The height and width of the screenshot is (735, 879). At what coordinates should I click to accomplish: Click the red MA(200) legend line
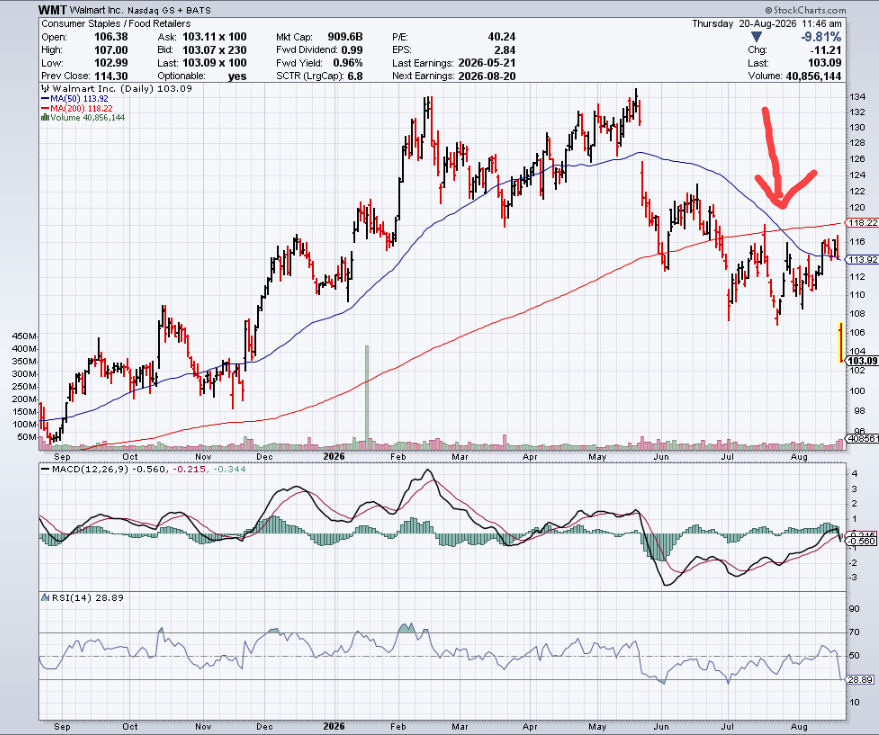click(45, 108)
